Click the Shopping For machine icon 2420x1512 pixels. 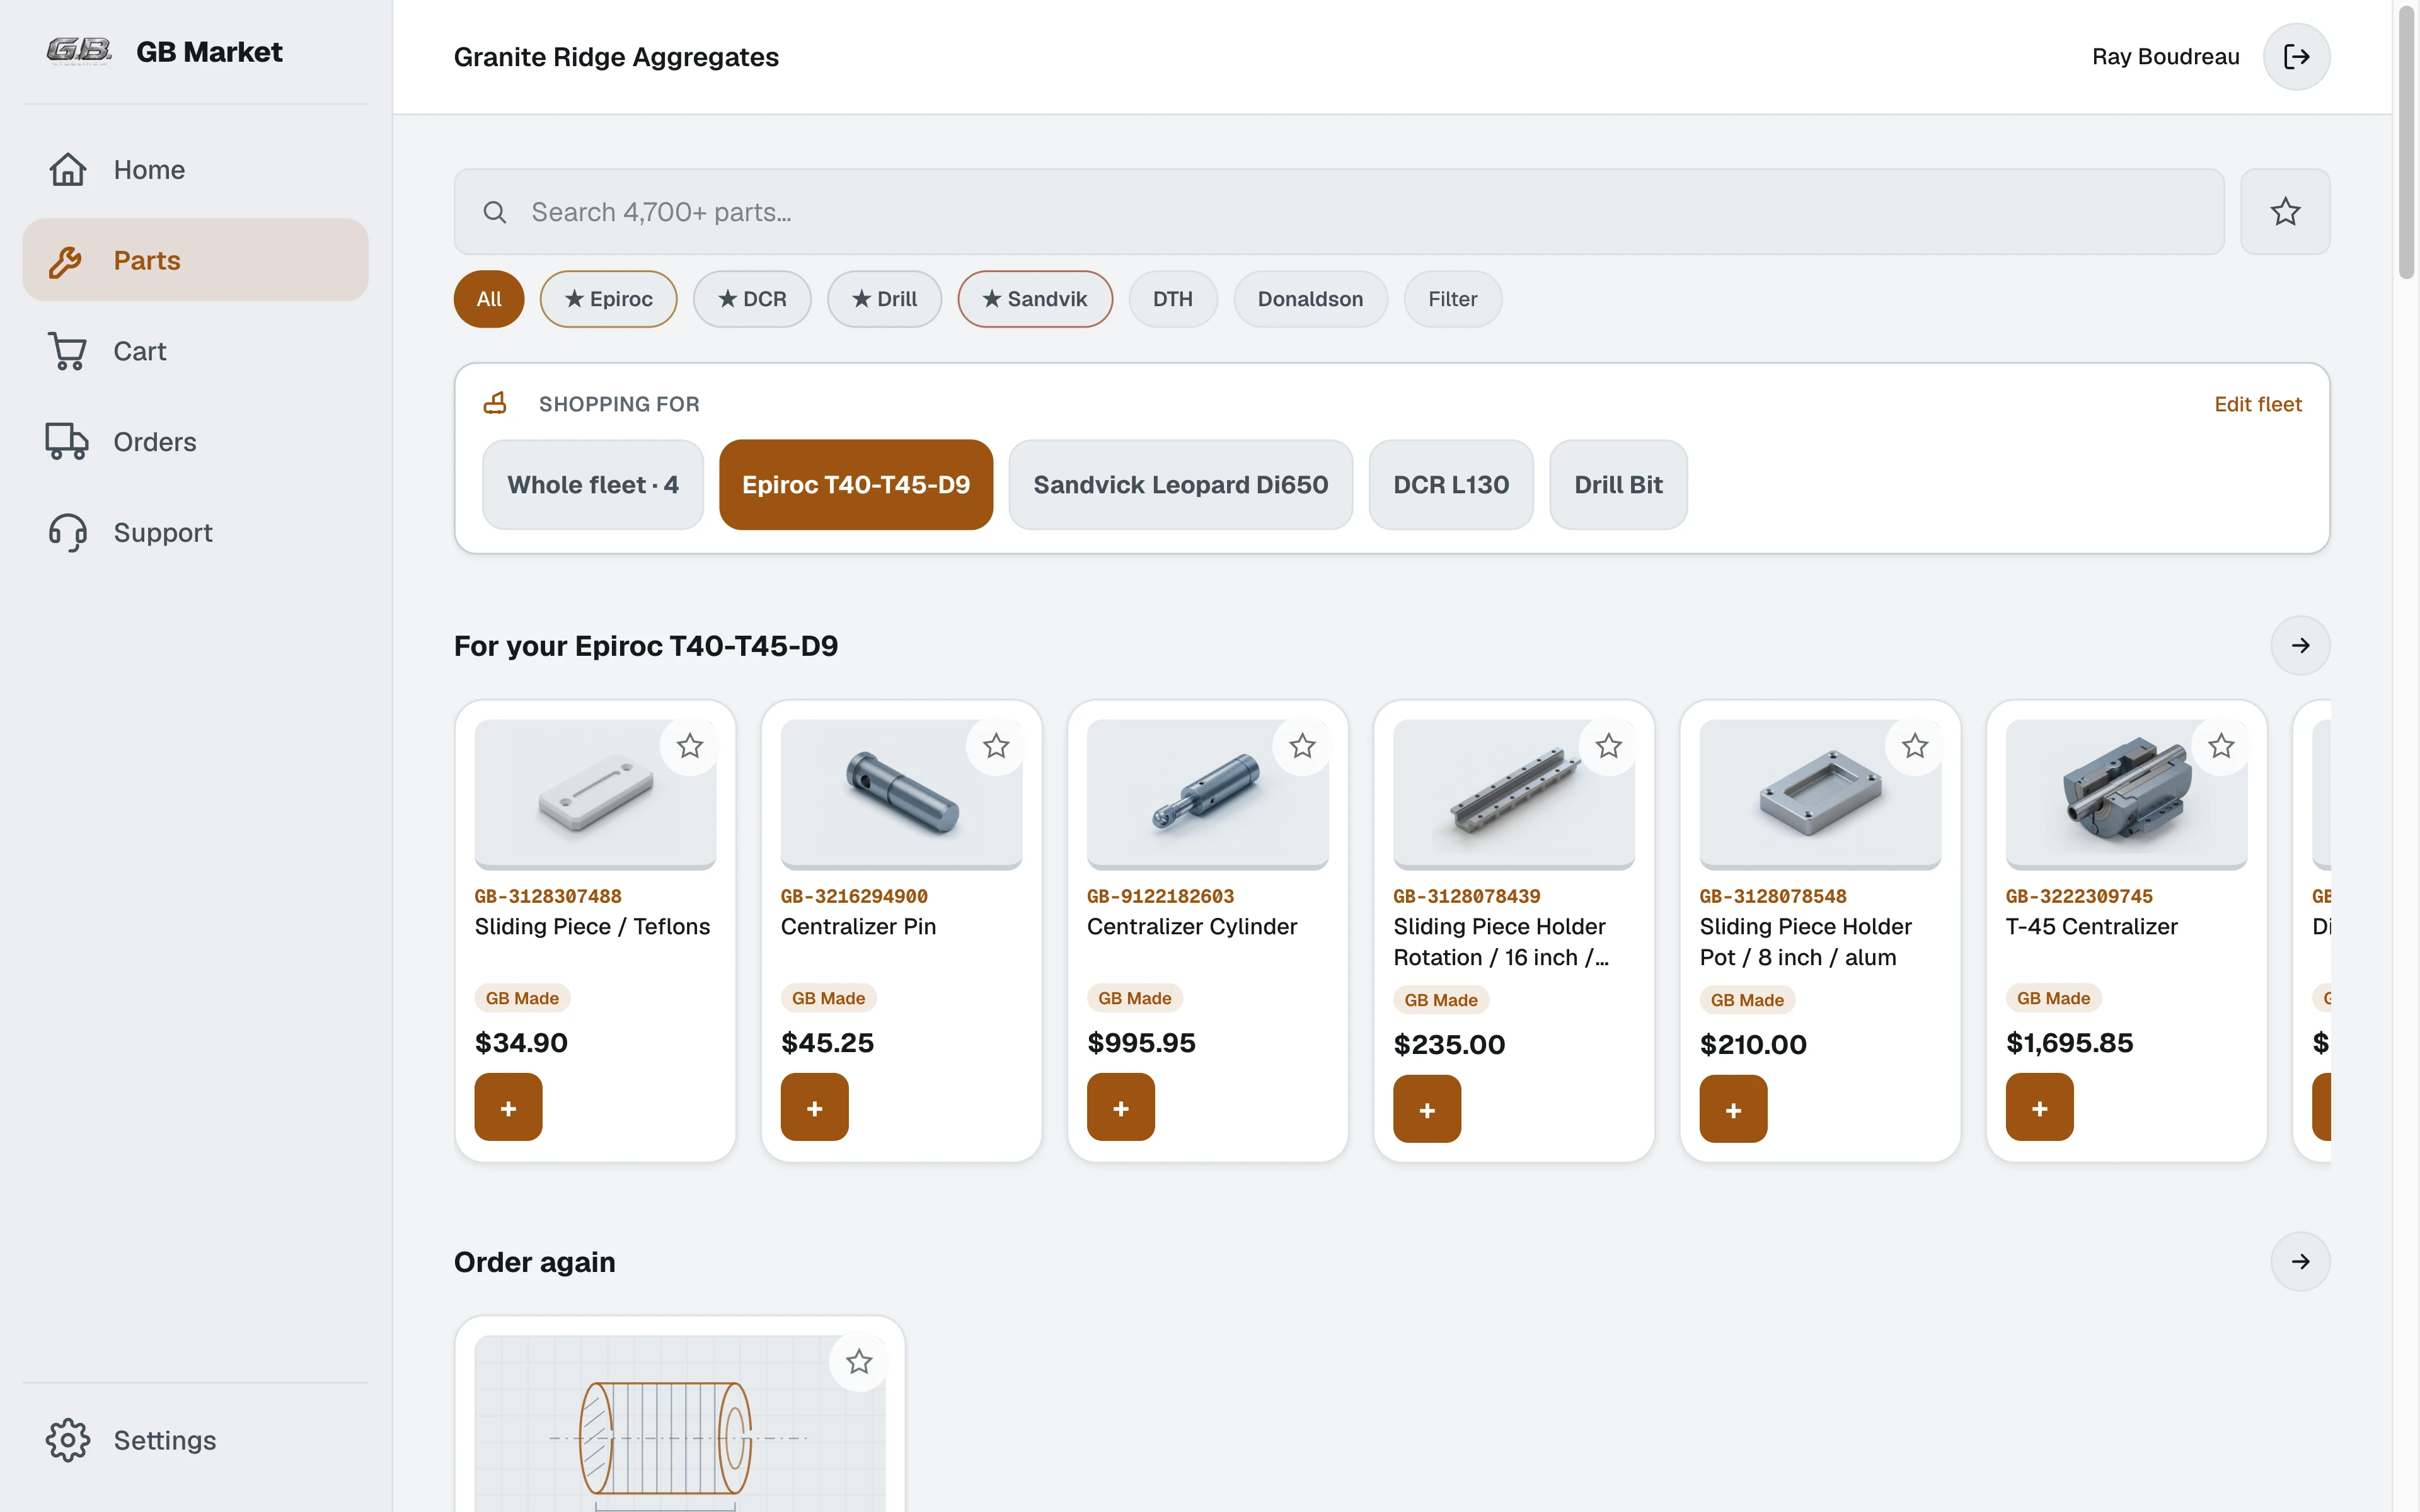click(x=496, y=403)
